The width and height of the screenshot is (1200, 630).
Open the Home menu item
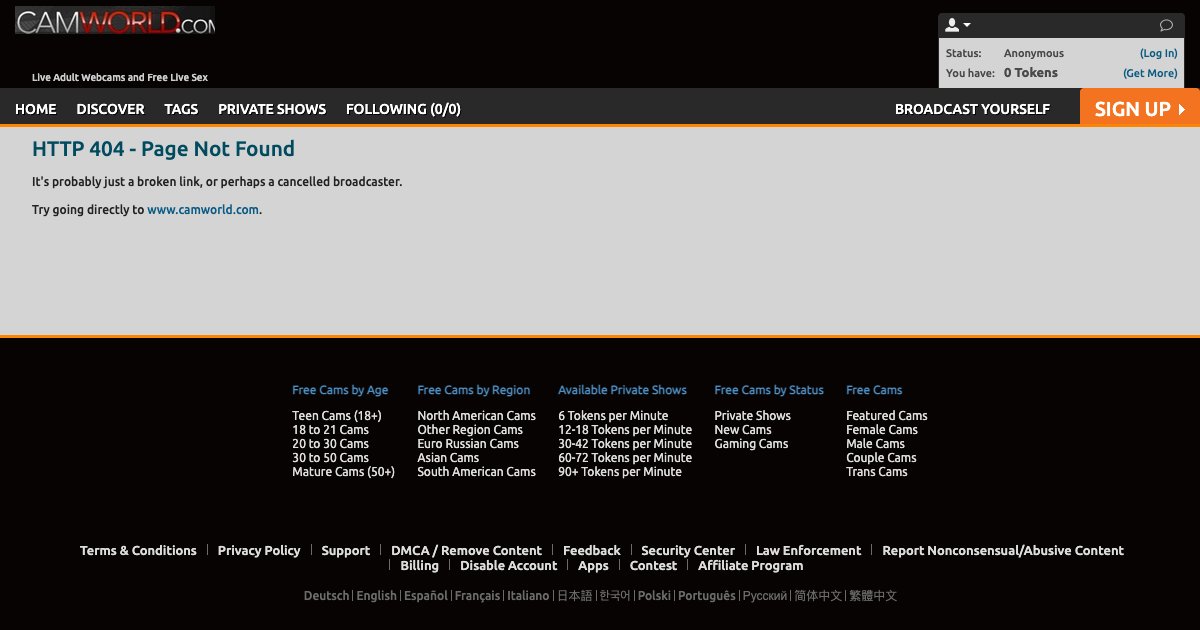36,109
